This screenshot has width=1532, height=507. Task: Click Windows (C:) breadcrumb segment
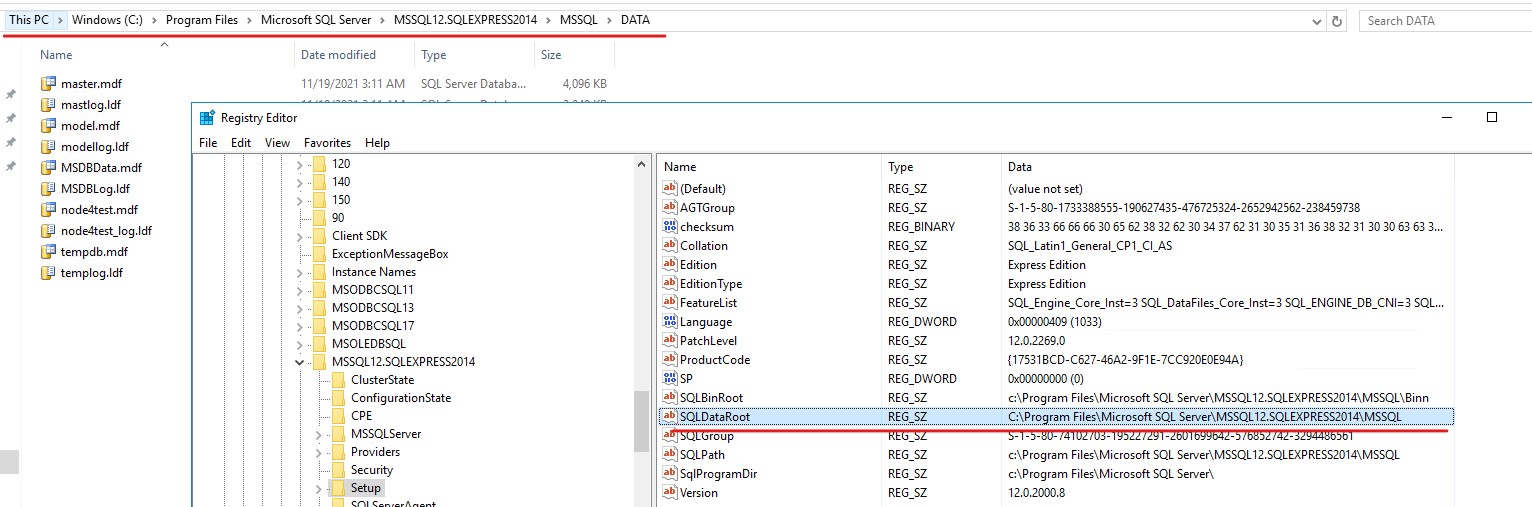(108, 21)
